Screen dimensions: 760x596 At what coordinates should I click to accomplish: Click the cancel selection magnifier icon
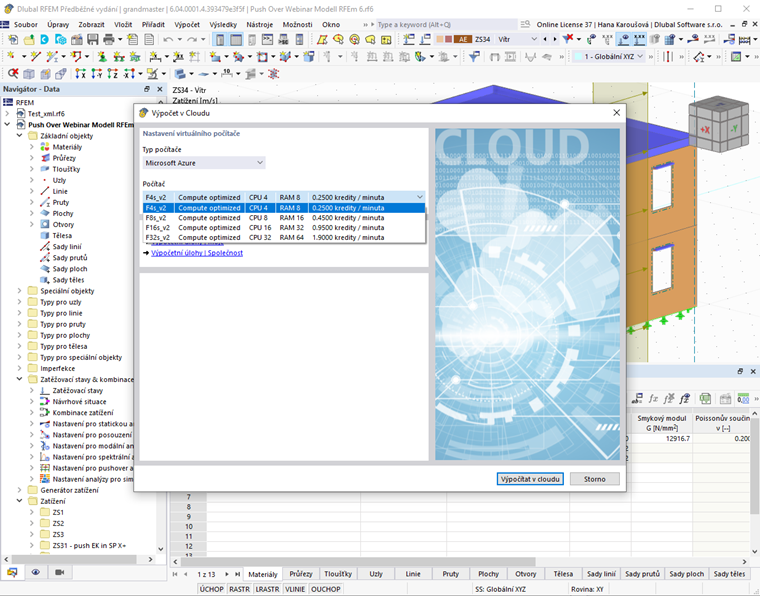(13, 74)
